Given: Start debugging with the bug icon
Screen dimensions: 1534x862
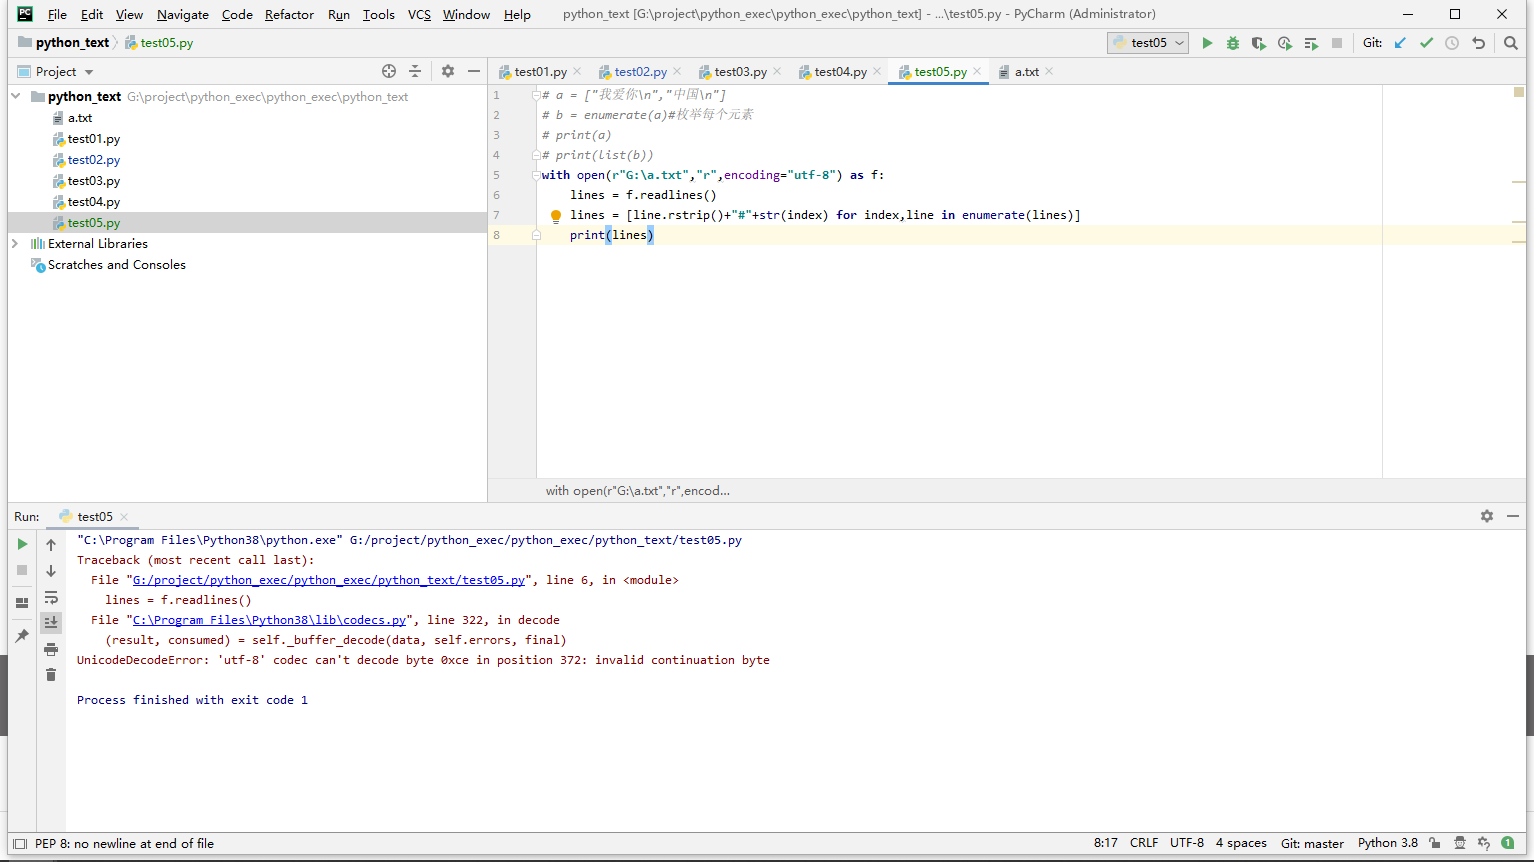Looking at the screenshot, I should (1233, 43).
